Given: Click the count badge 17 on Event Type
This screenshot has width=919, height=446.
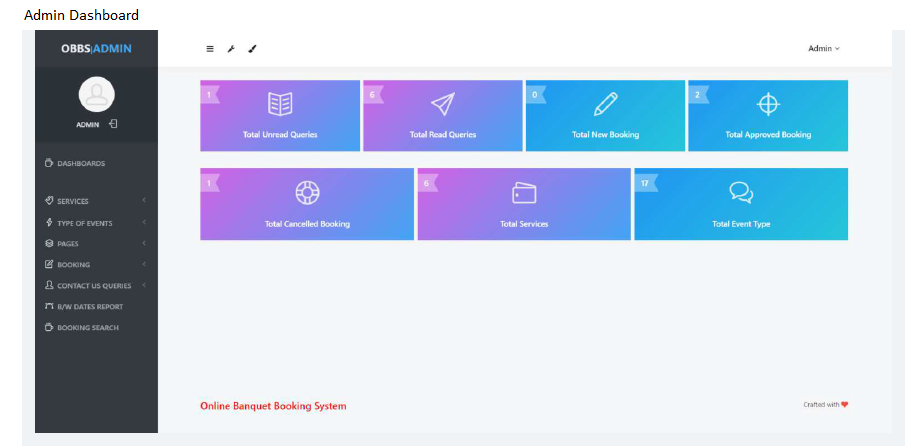Looking at the screenshot, I should pyautogui.click(x=645, y=183).
